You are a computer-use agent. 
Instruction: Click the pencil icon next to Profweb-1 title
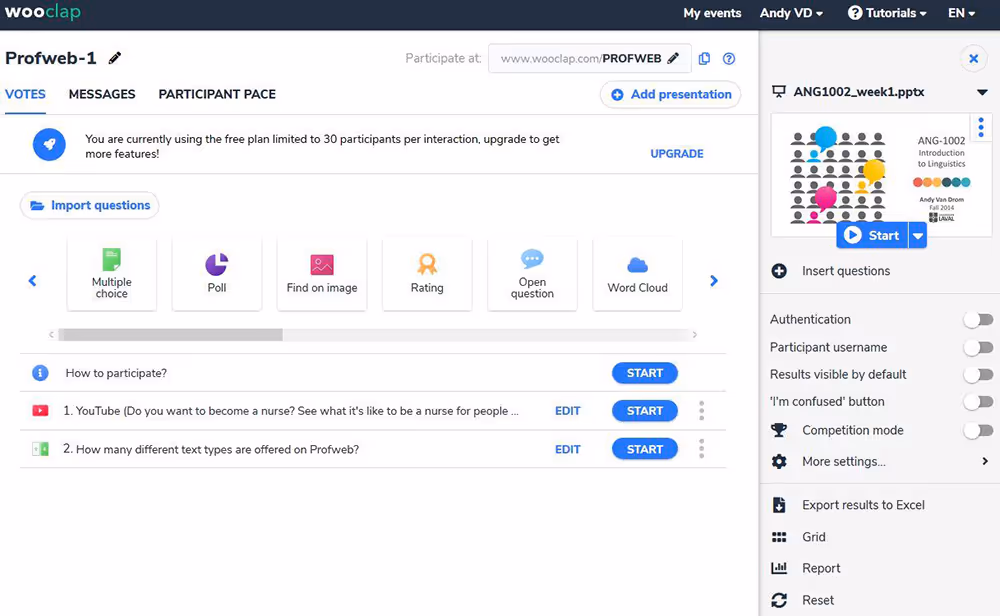(115, 58)
